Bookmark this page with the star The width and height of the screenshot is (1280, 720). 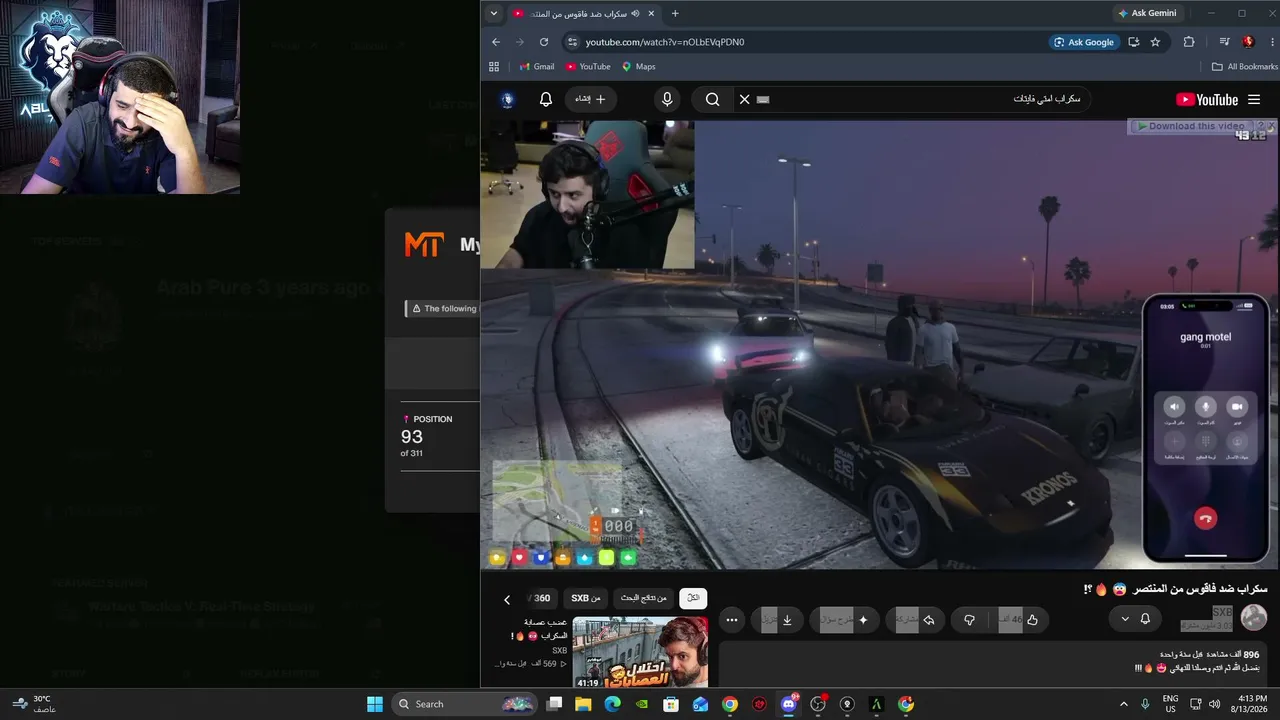[1155, 42]
